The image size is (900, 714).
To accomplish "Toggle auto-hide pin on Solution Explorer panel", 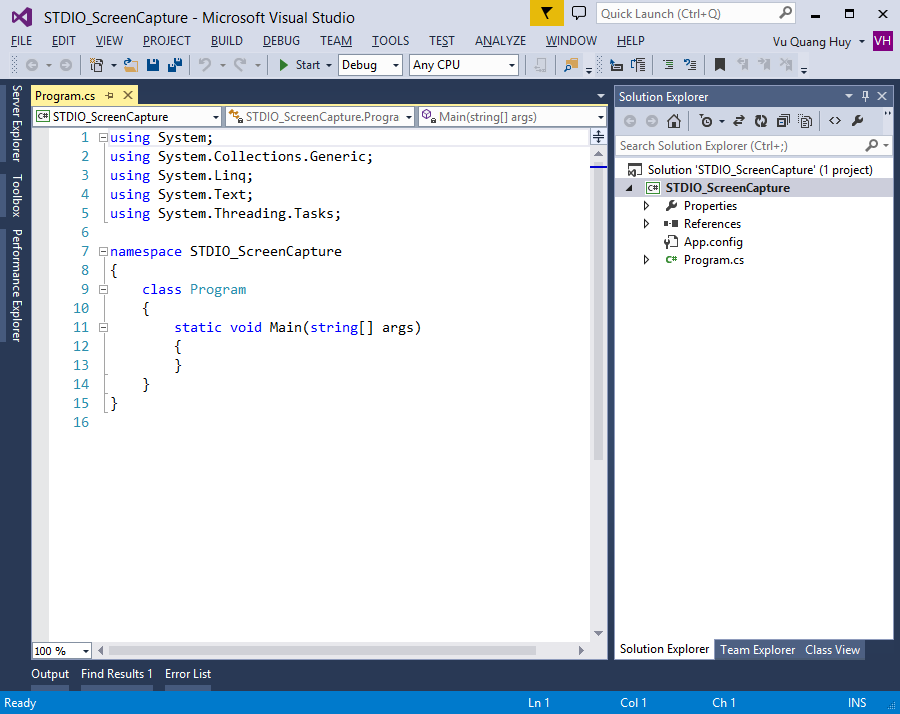I will tap(865, 96).
